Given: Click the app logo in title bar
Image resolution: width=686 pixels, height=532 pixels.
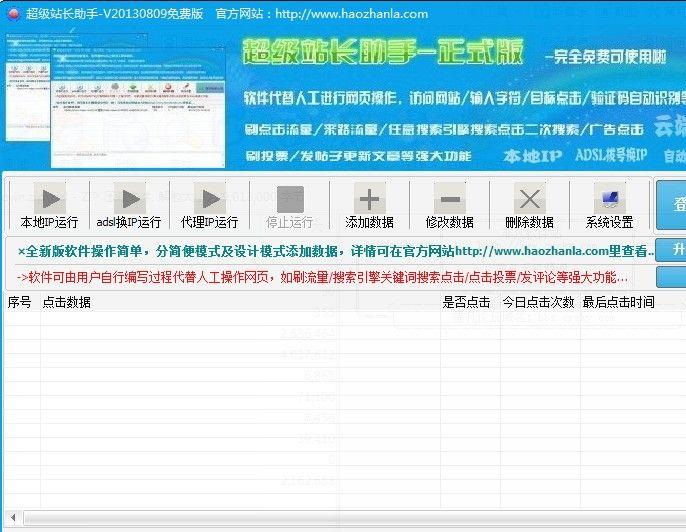Looking at the screenshot, I should 14,14.
